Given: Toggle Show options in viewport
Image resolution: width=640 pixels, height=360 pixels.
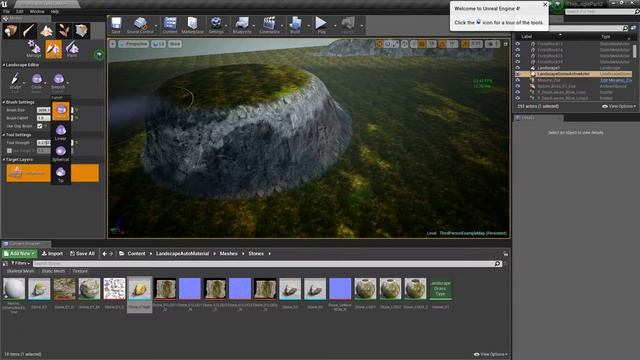Looking at the screenshot, I should (175, 44).
